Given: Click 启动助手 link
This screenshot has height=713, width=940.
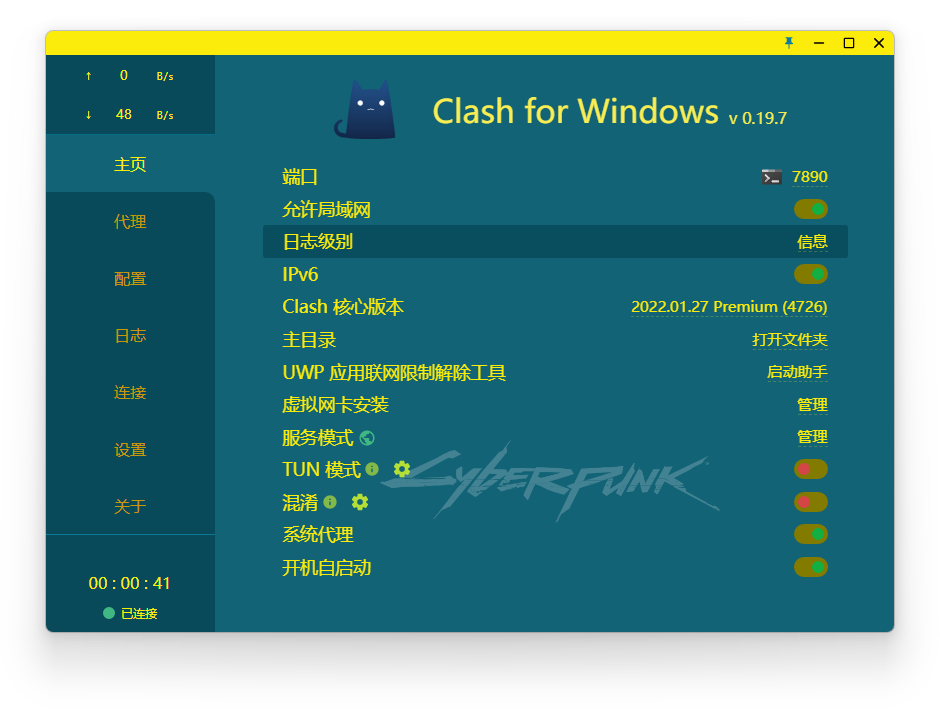Looking at the screenshot, I should 797,372.
